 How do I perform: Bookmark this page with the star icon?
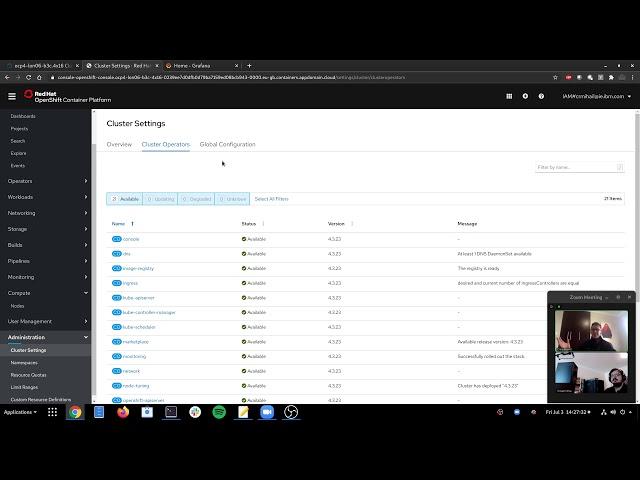(x=555, y=77)
